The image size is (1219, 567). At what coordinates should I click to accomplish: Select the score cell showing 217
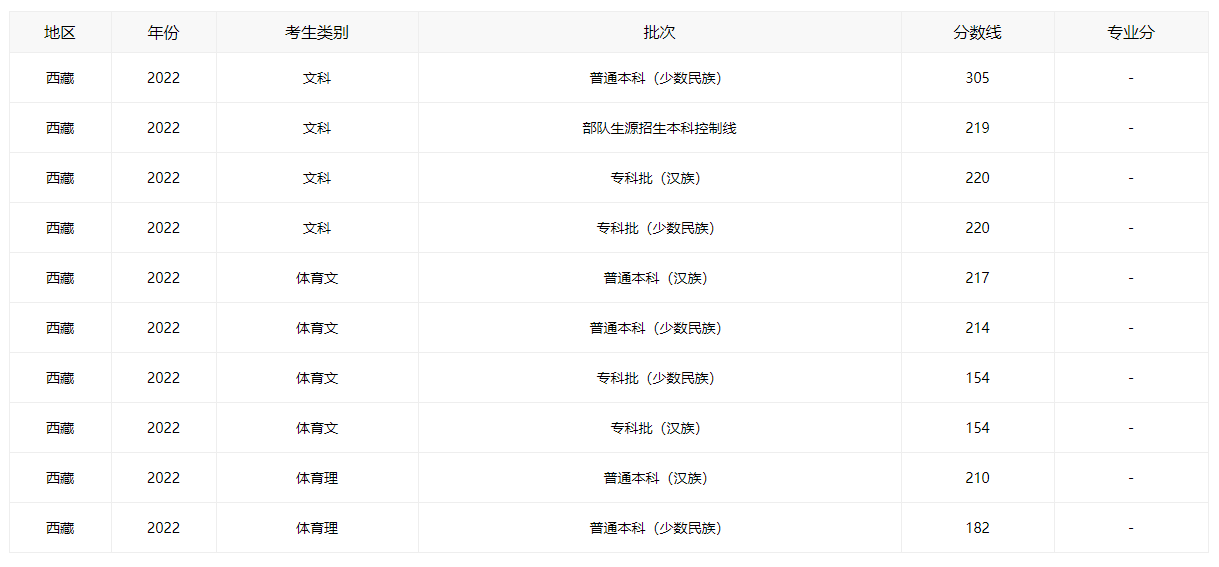coord(977,278)
